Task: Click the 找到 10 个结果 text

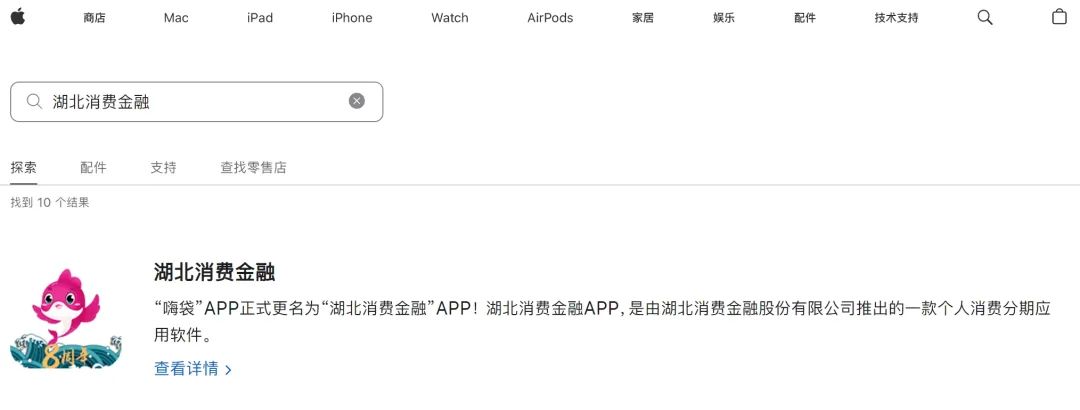Action: coord(50,203)
